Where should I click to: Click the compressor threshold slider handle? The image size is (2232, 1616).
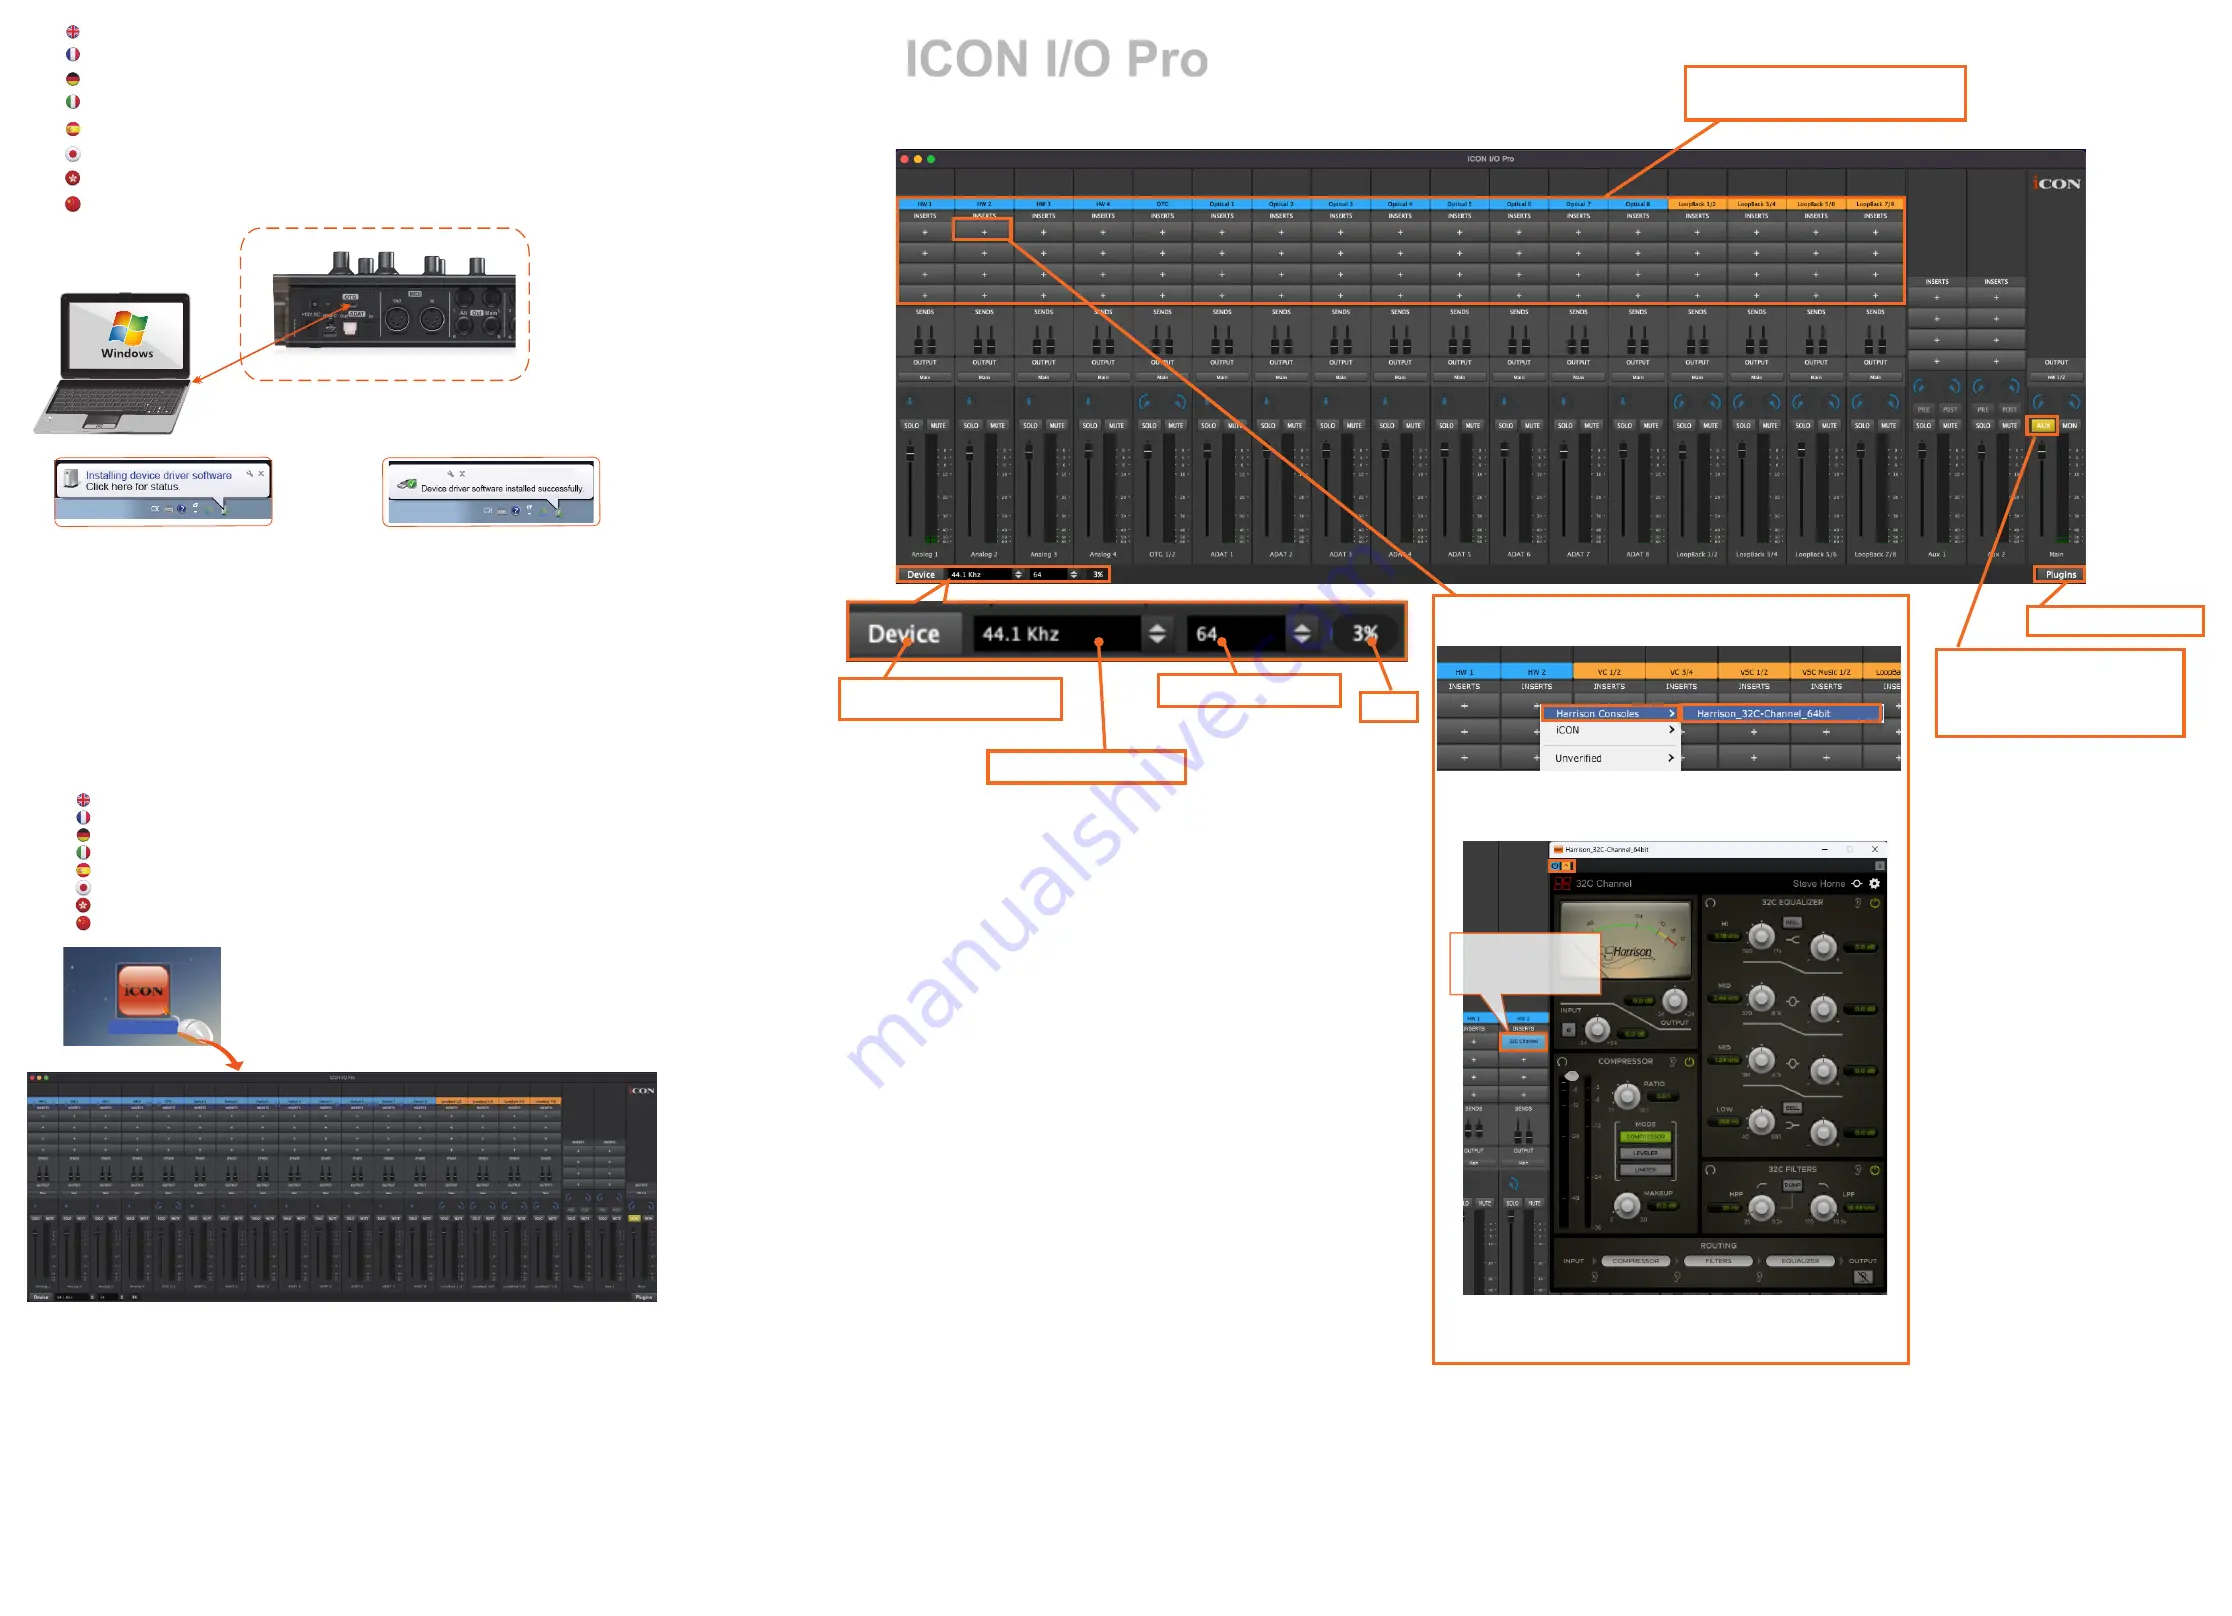pos(1571,1077)
